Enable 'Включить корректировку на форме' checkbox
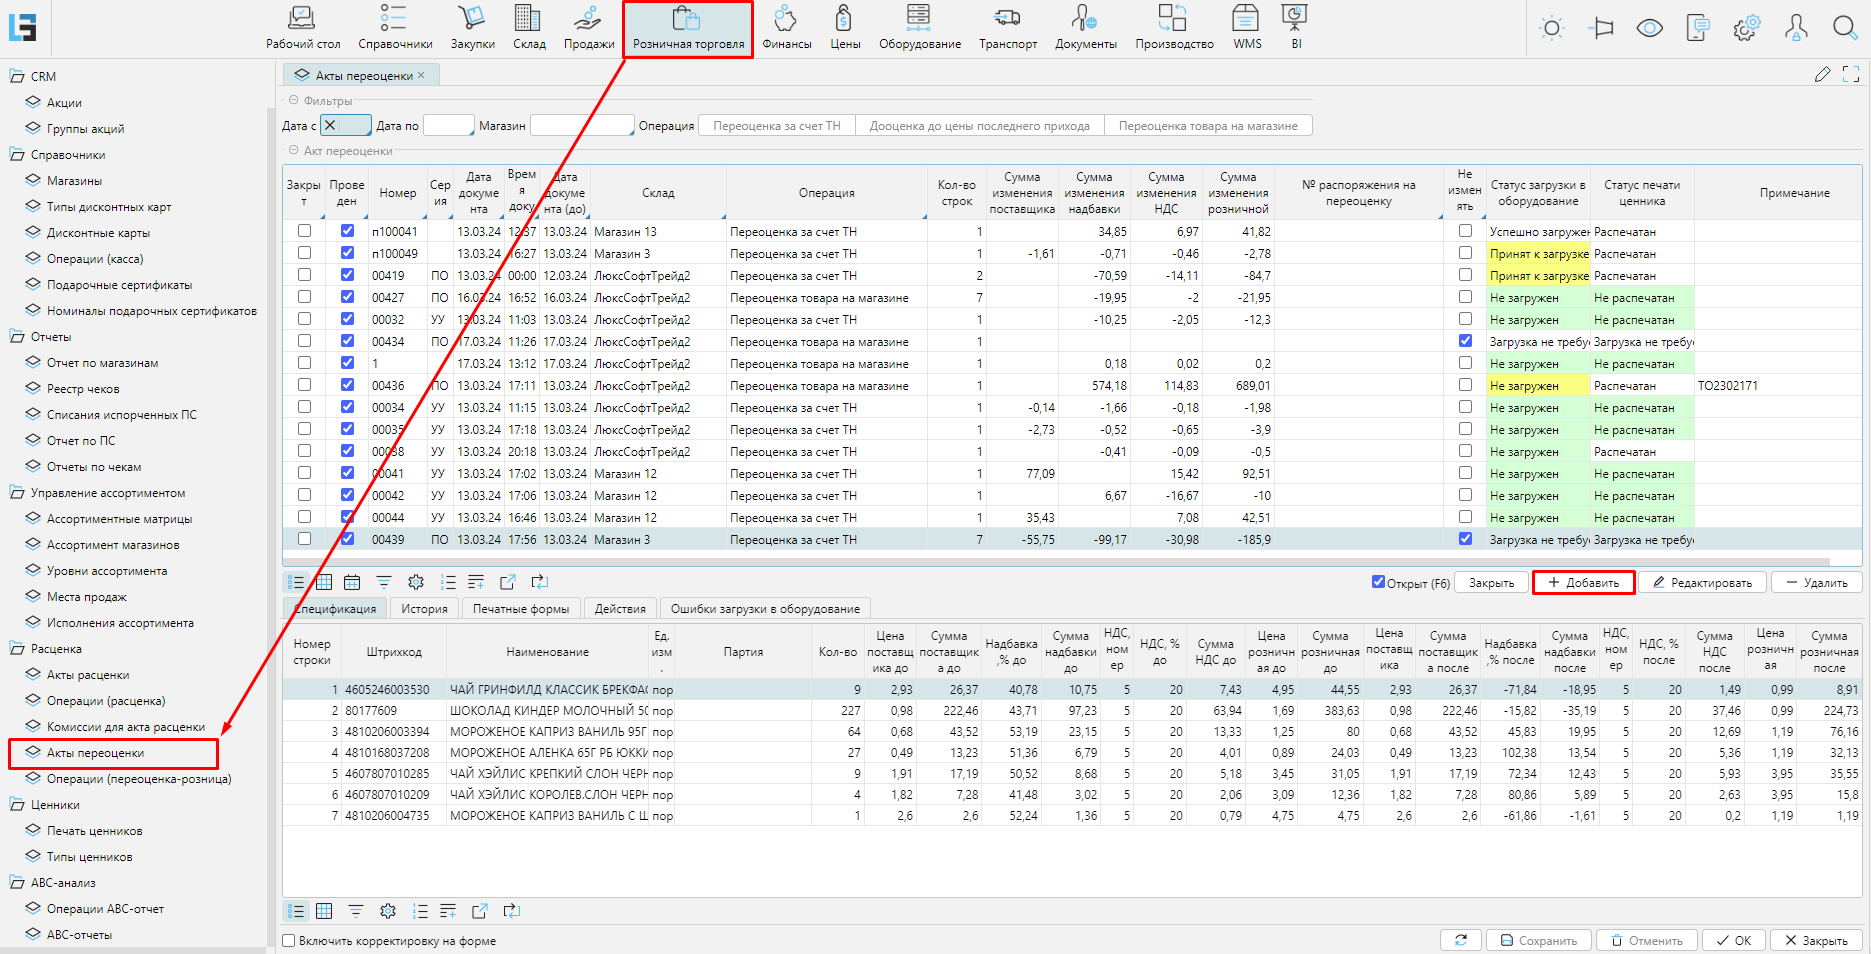1871x954 pixels. point(289,941)
